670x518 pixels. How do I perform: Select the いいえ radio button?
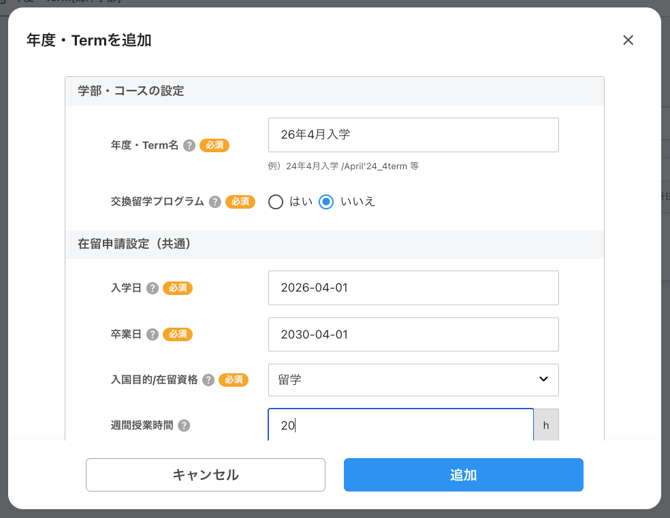[x=326, y=201]
